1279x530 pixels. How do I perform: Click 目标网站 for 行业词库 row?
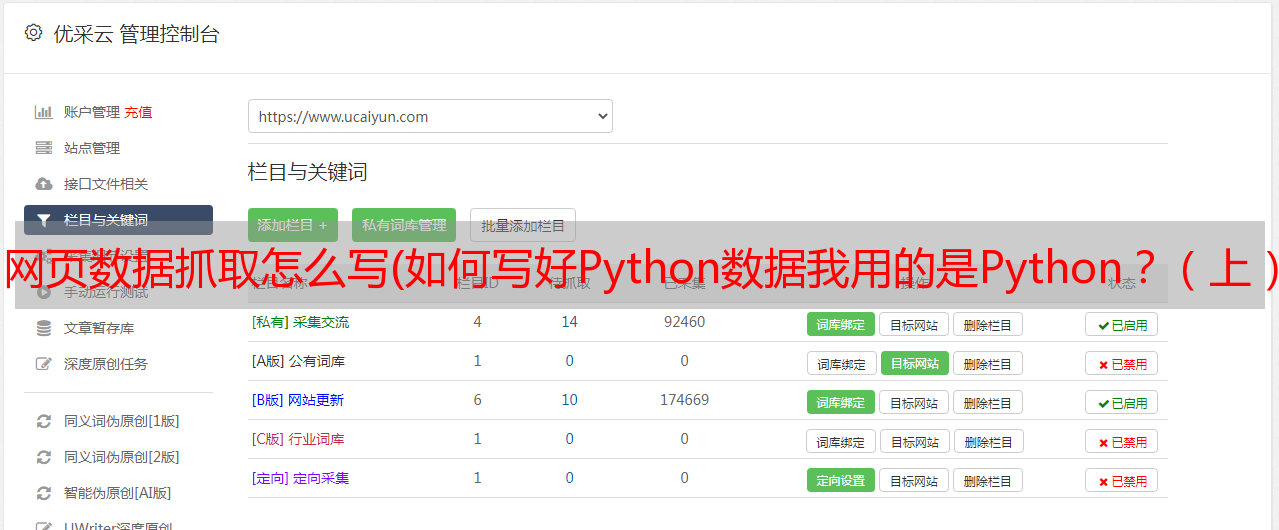(x=916, y=441)
